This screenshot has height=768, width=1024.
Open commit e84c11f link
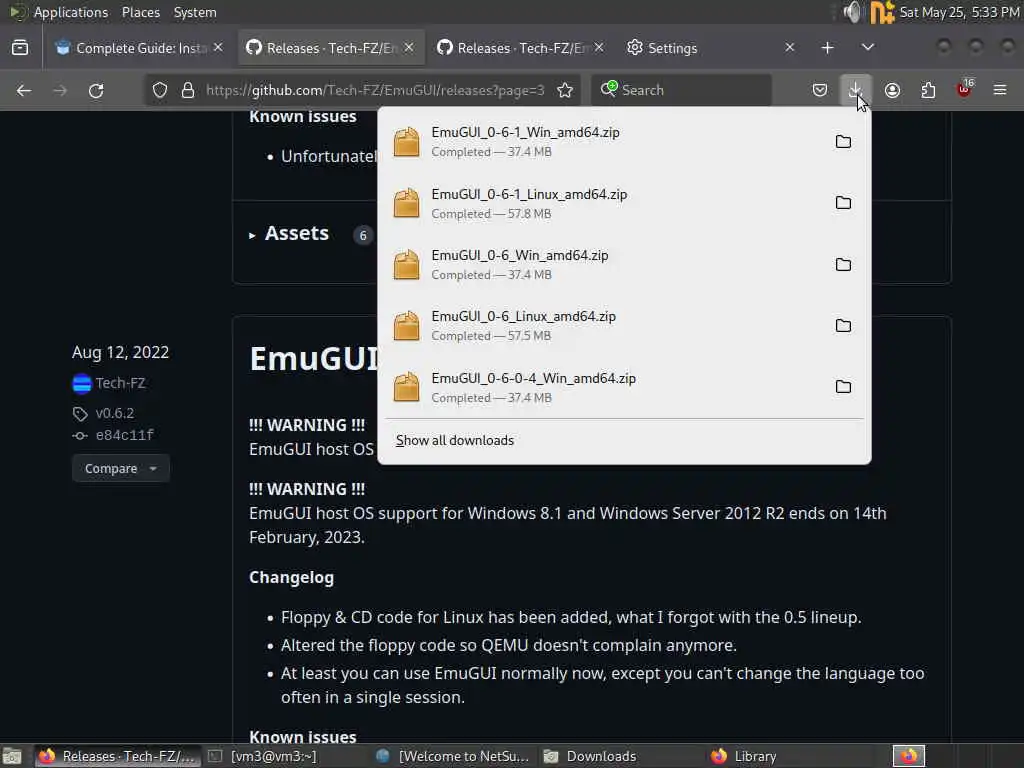pyautogui.click(x=125, y=435)
